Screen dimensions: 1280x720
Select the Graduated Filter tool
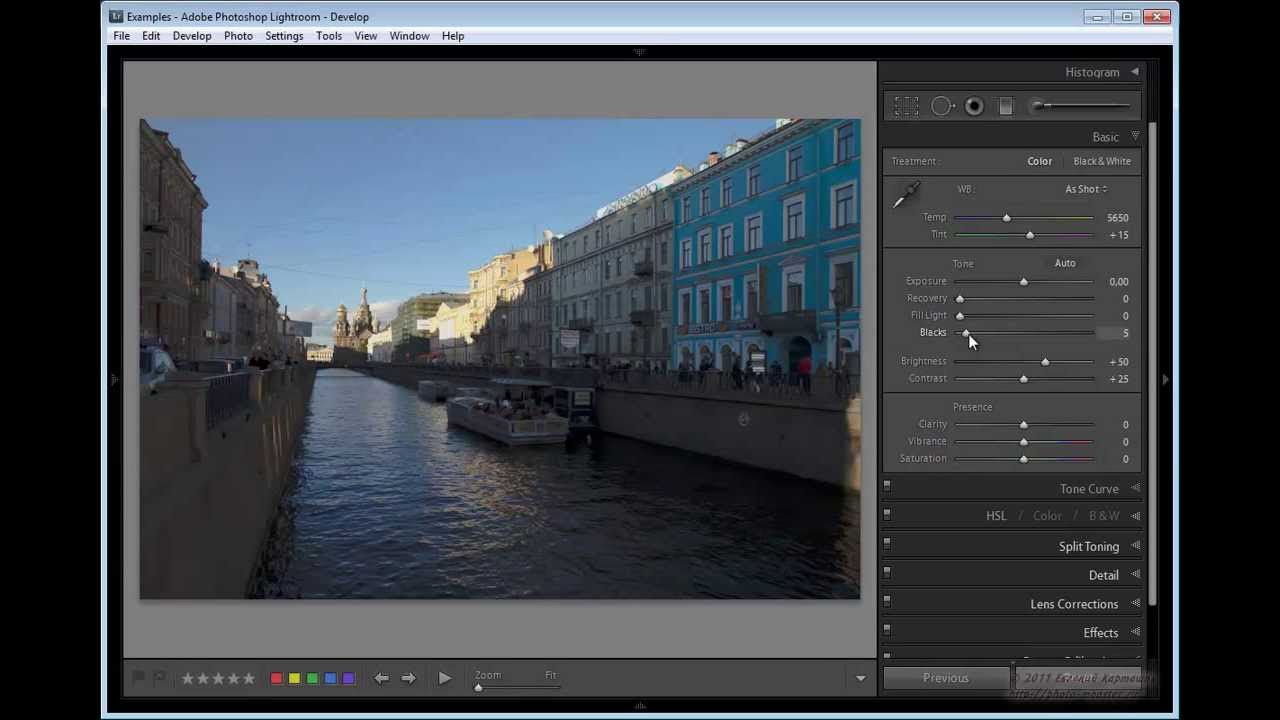1006,106
